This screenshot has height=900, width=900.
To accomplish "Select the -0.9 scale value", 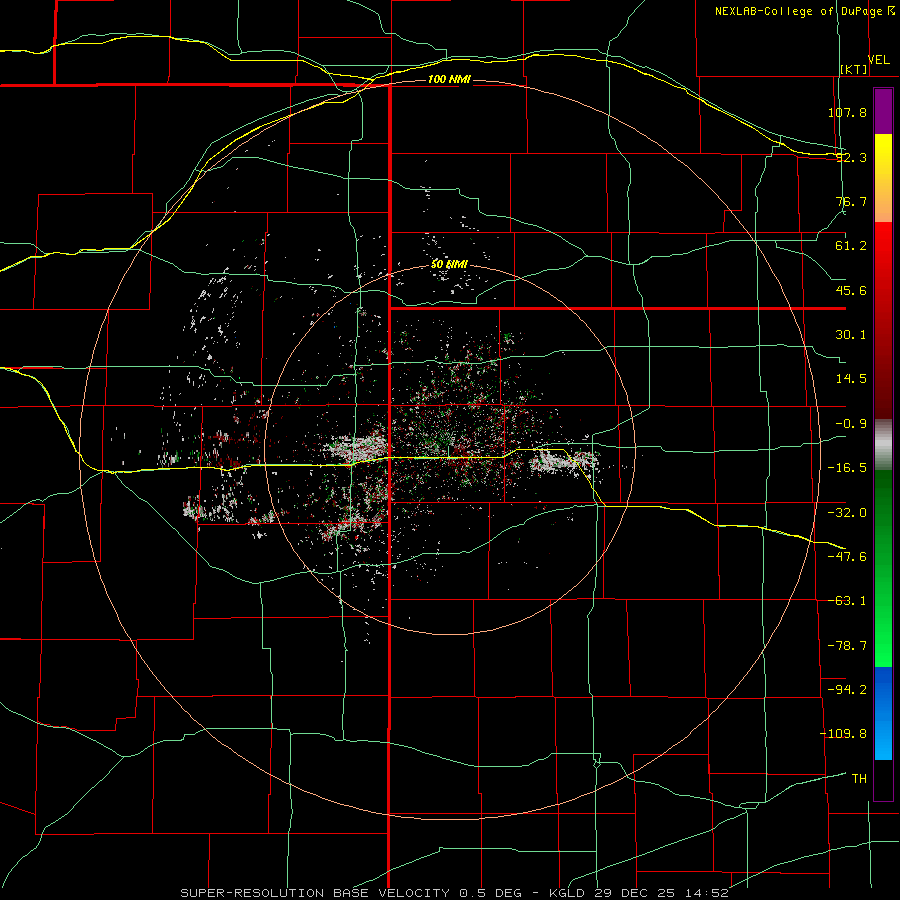I will pos(851,424).
